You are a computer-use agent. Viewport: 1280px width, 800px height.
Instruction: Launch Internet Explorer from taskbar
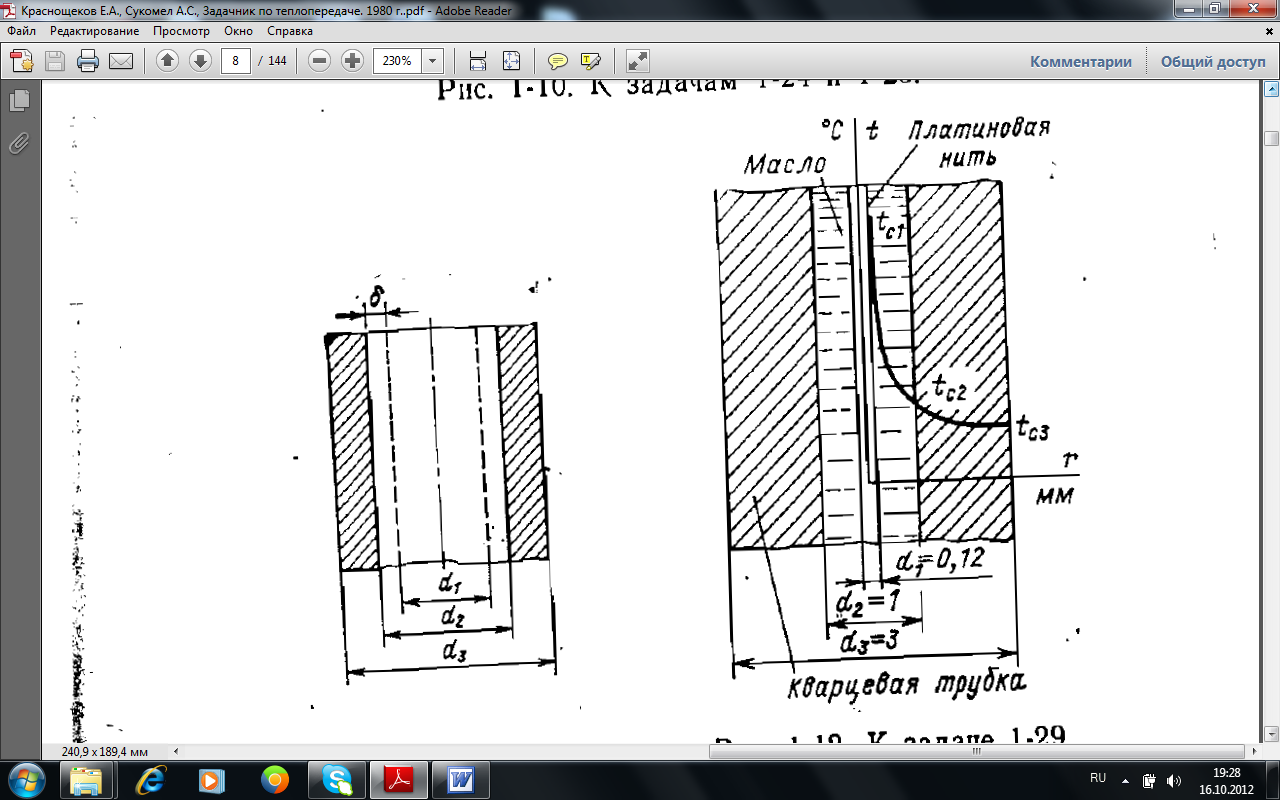152,779
